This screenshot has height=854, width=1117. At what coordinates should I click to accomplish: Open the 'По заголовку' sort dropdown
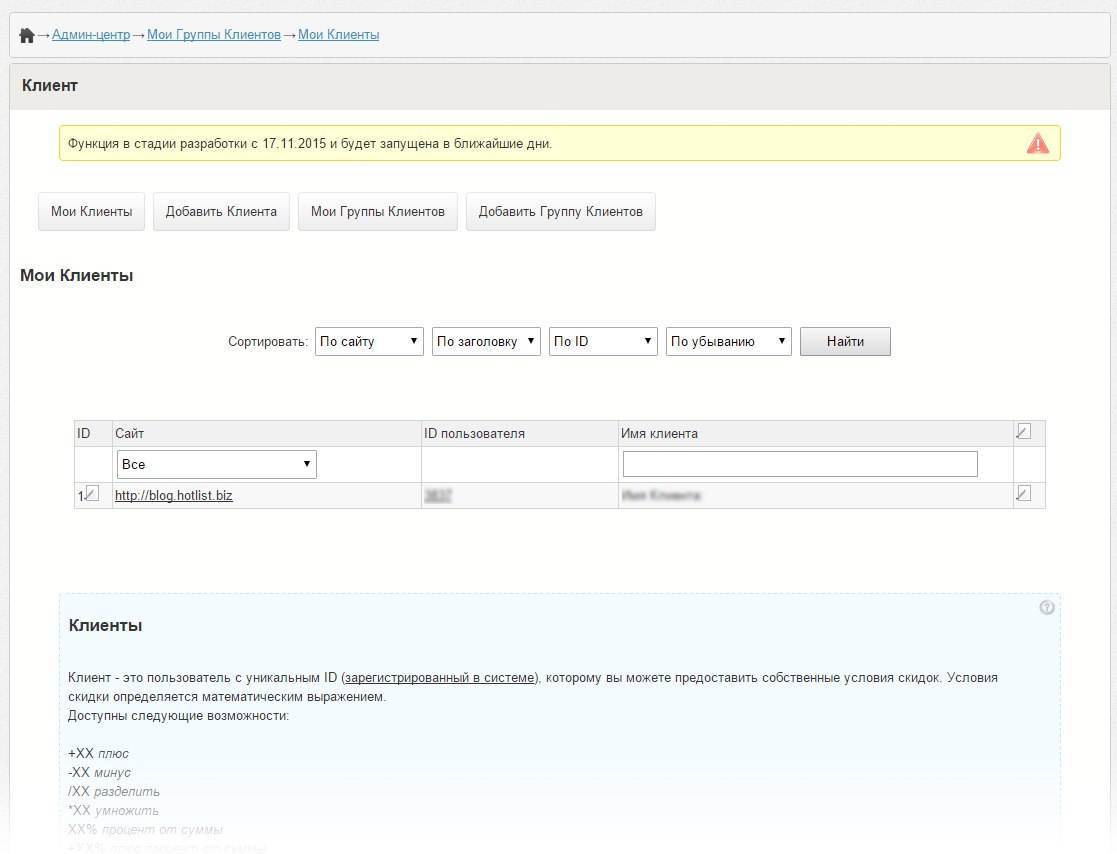tap(486, 342)
